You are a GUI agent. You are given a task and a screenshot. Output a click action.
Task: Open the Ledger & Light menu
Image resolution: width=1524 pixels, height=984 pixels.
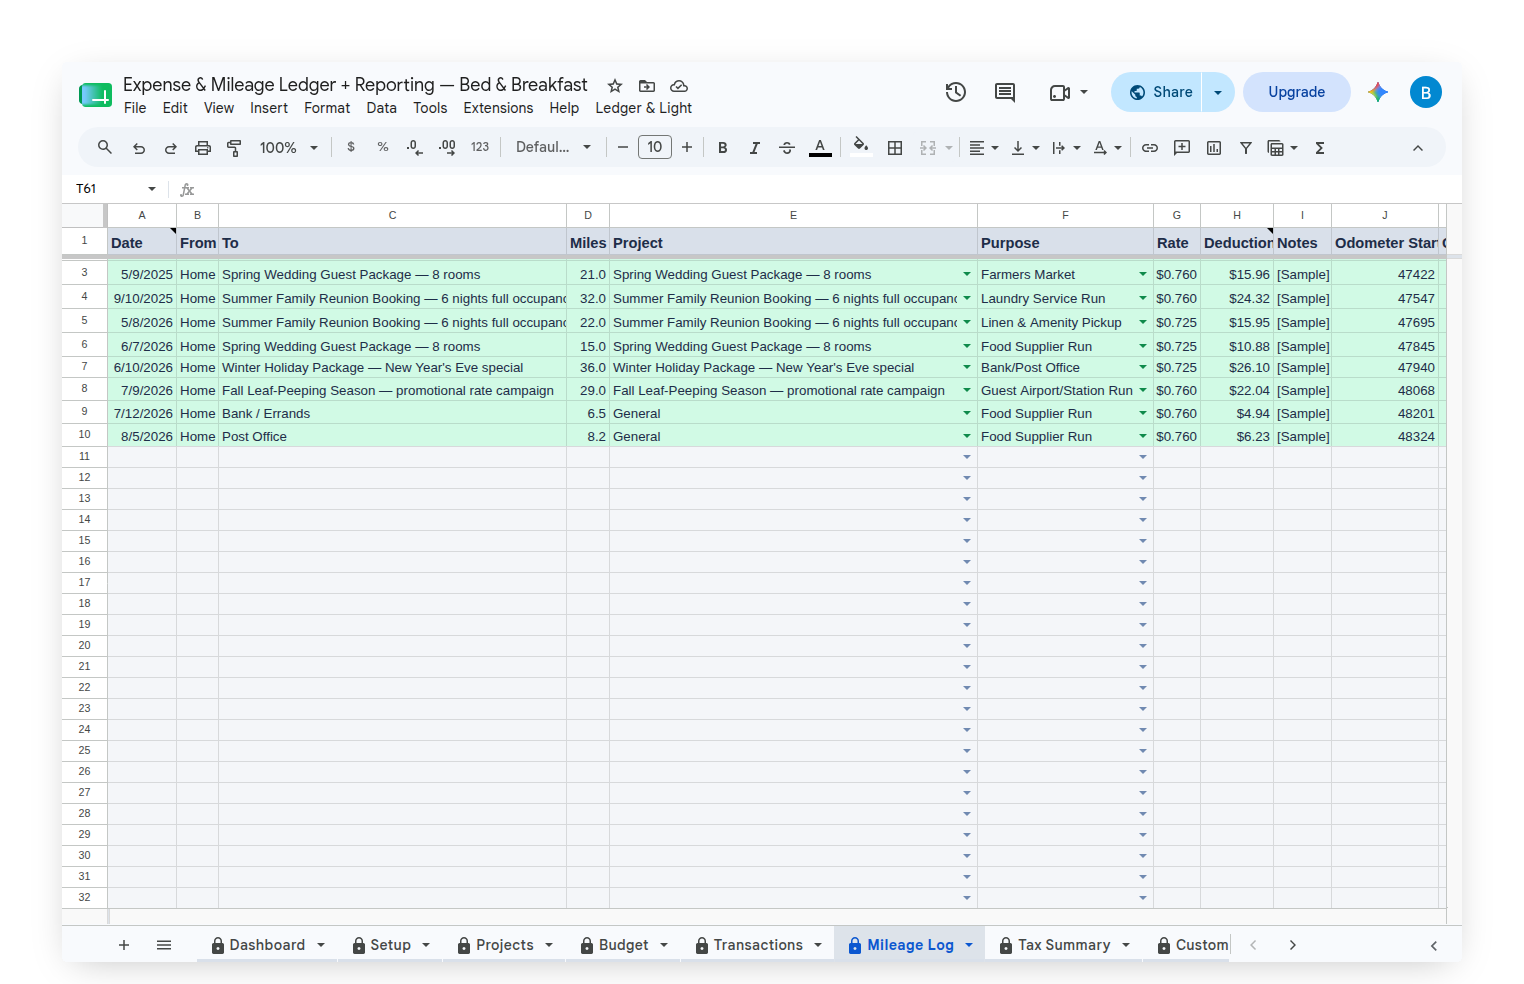(644, 108)
